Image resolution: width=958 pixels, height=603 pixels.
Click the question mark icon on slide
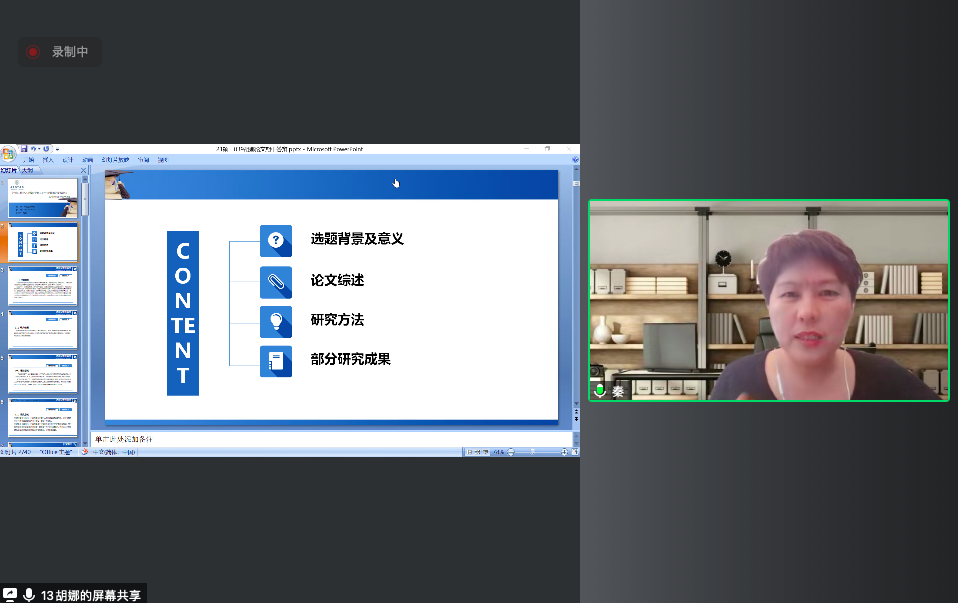point(276,240)
